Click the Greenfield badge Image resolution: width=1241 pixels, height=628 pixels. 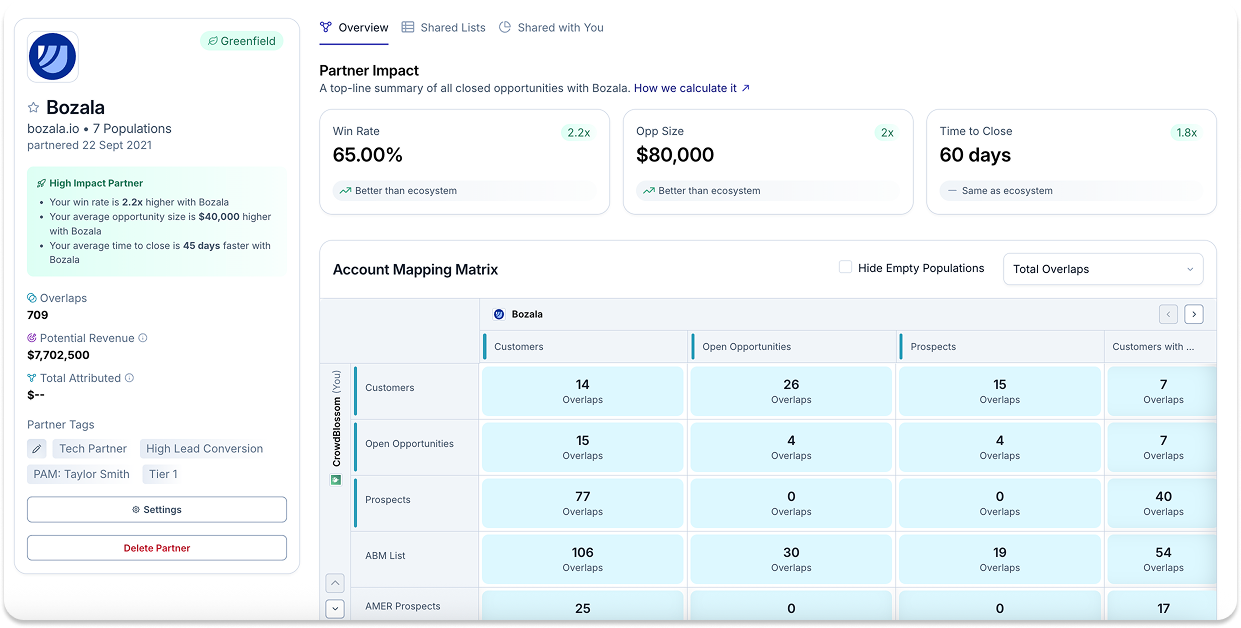(241, 41)
